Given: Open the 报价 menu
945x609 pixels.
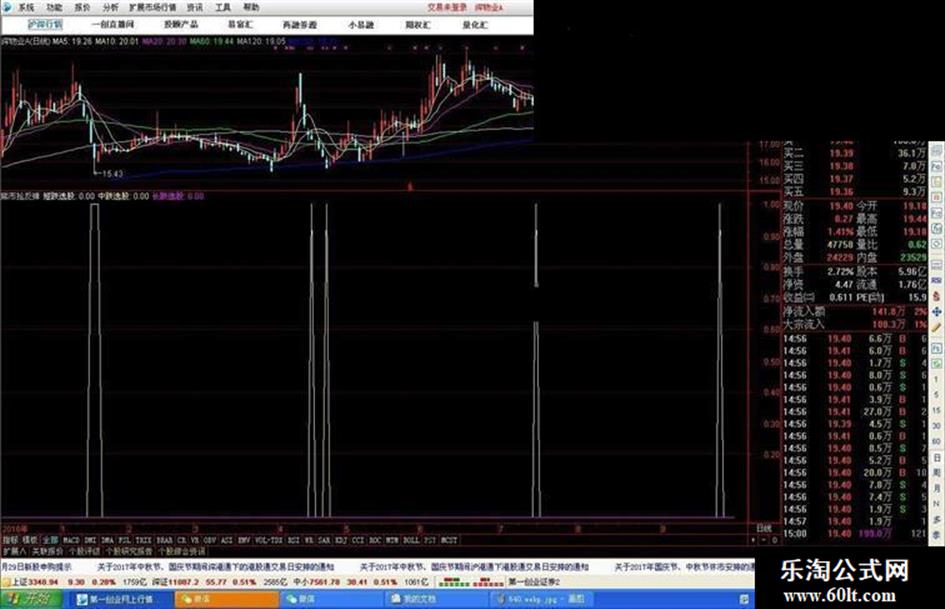Looking at the screenshot, I should (x=83, y=7).
